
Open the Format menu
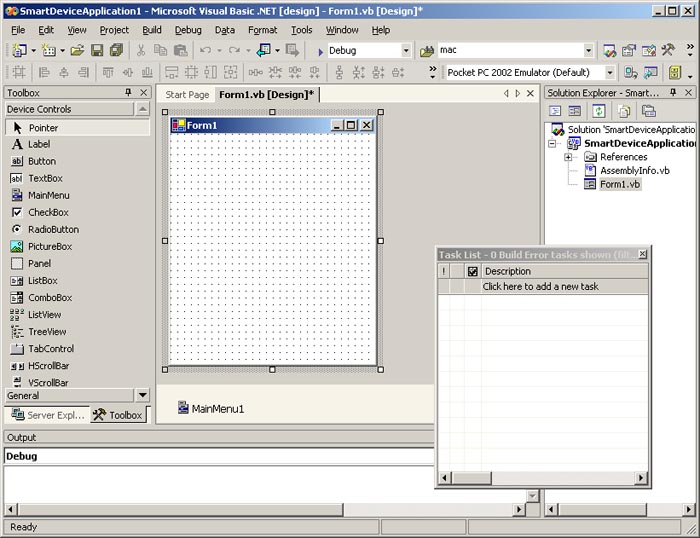pyautogui.click(x=262, y=30)
